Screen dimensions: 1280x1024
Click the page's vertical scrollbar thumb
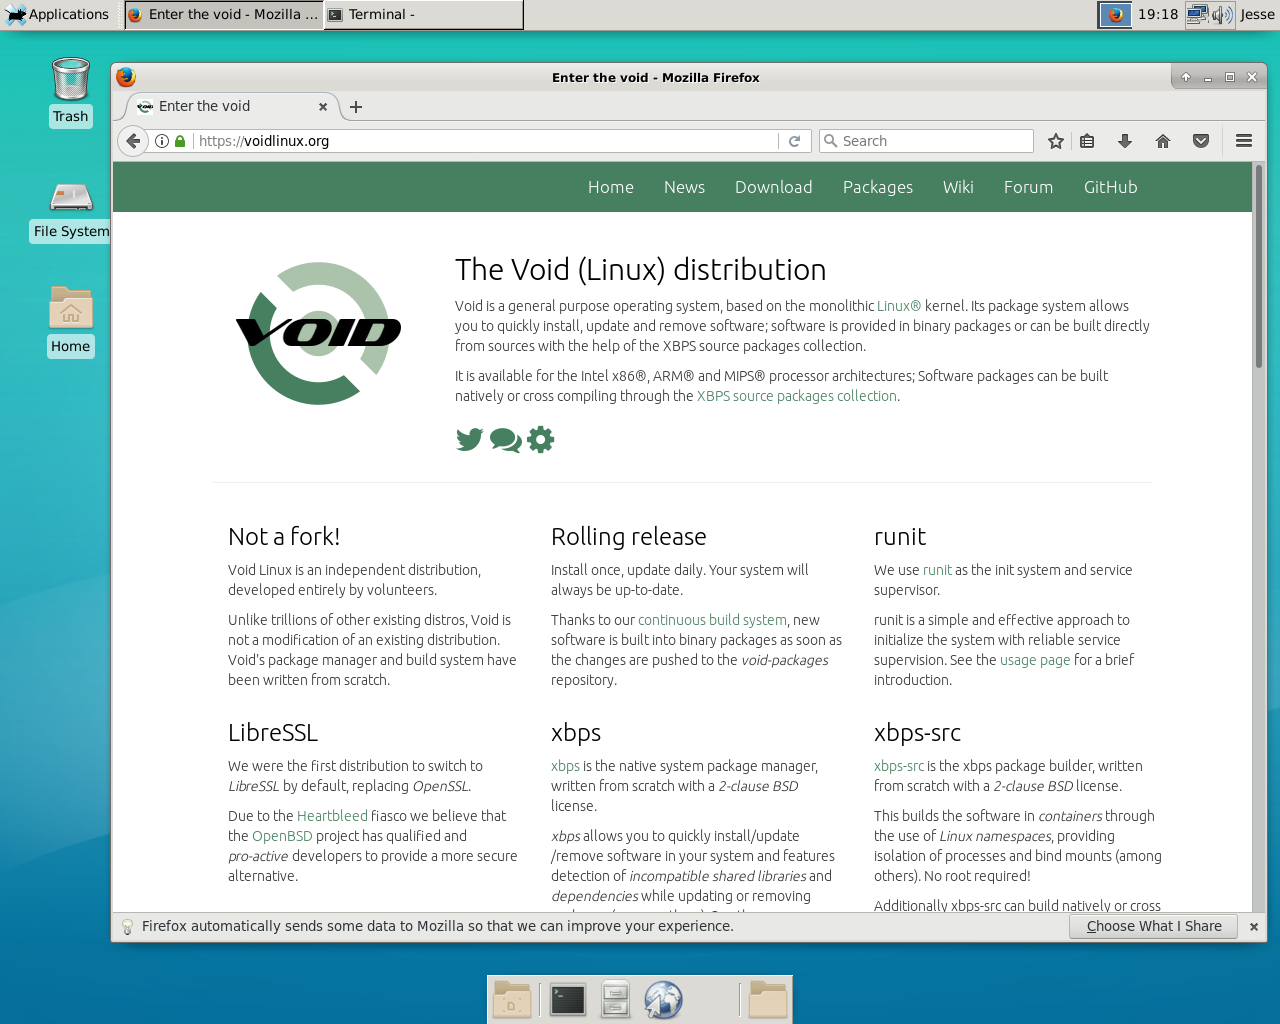click(1259, 265)
